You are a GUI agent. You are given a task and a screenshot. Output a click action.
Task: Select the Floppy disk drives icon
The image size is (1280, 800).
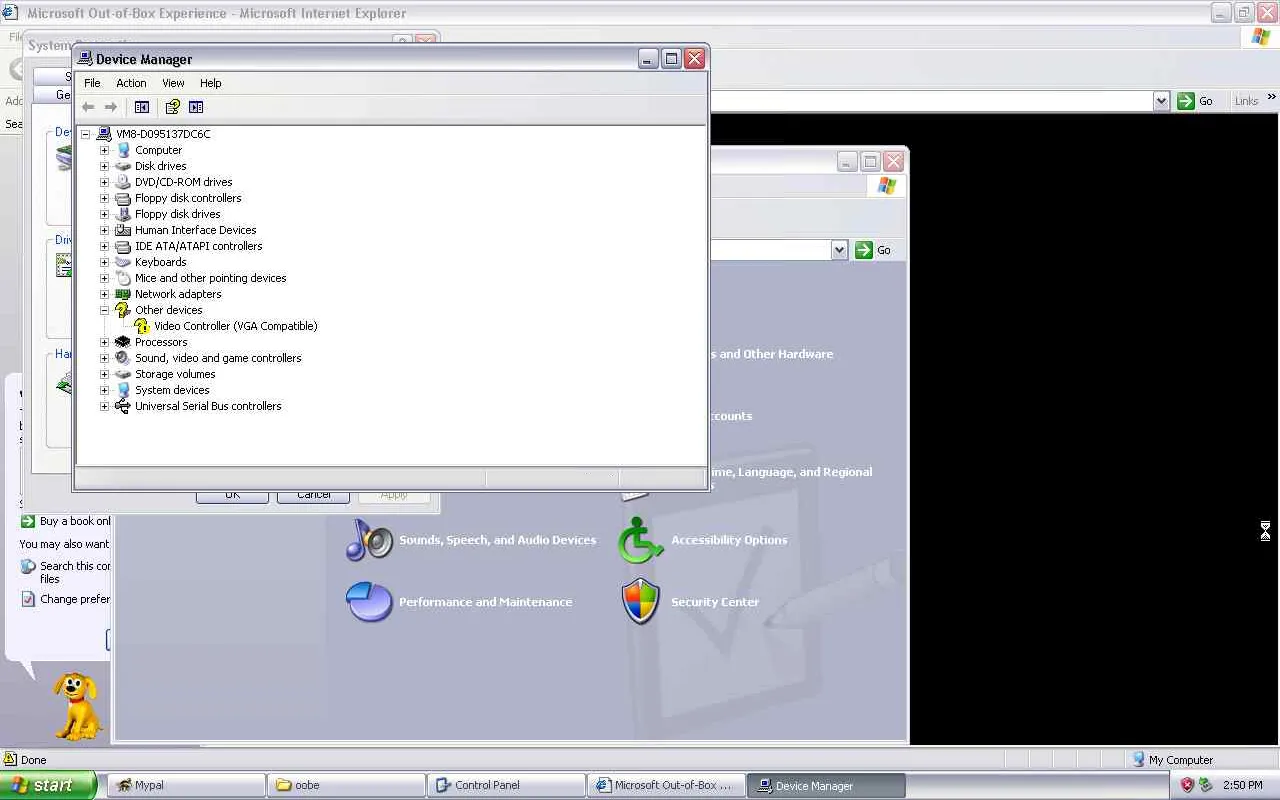(x=123, y=214)
